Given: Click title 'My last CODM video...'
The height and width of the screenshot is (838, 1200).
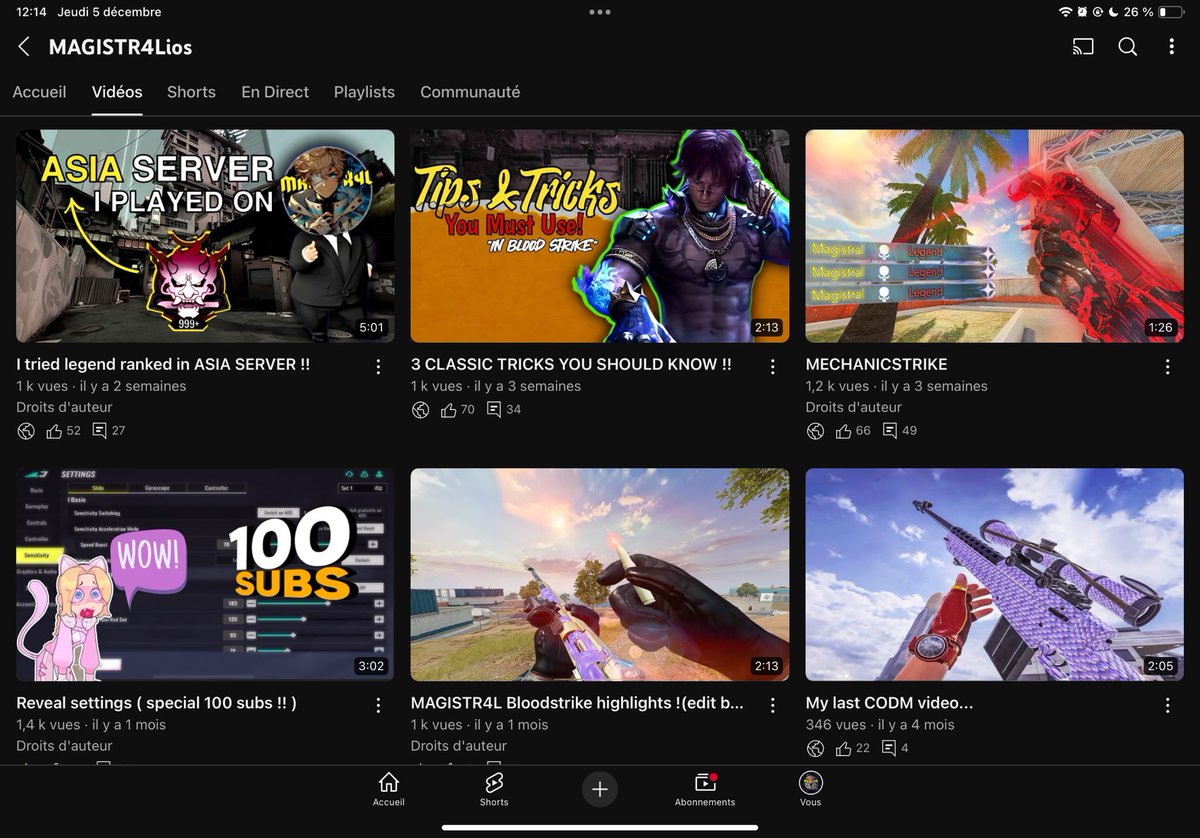Looking at the screenshot, I should pyautogui.click(x=890, y=703).
